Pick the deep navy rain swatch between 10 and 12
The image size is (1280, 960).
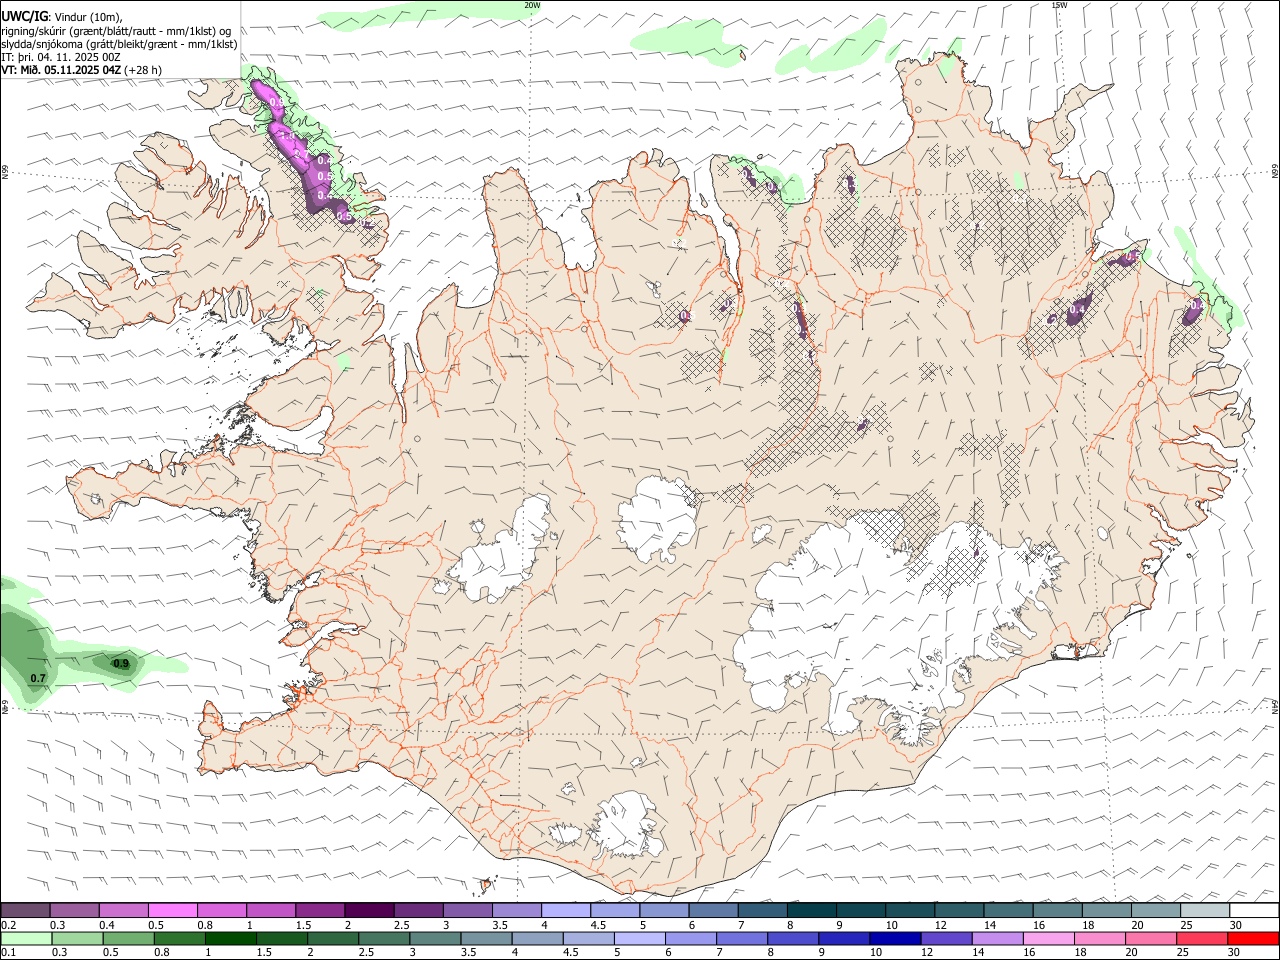pyautogui.click(x=894, y=938)
